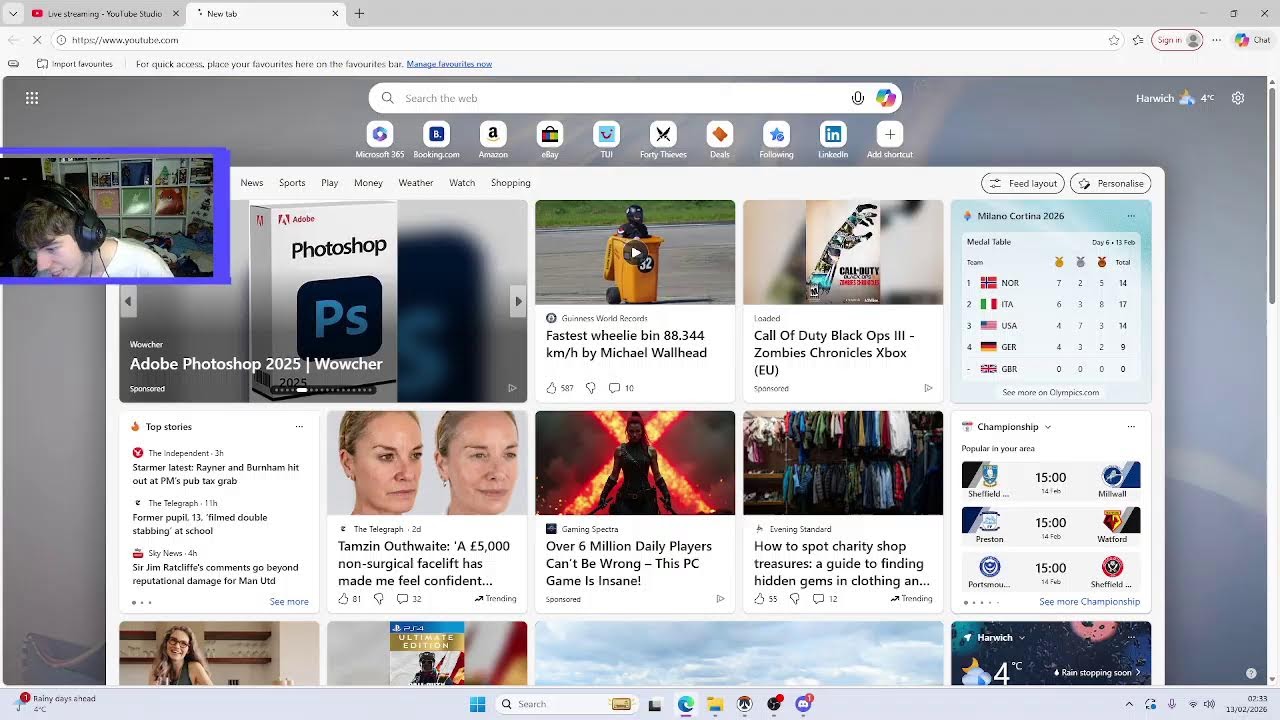Screen dimensions: 1280x720
Task: Click the Sign in button
Action: 1177,40
